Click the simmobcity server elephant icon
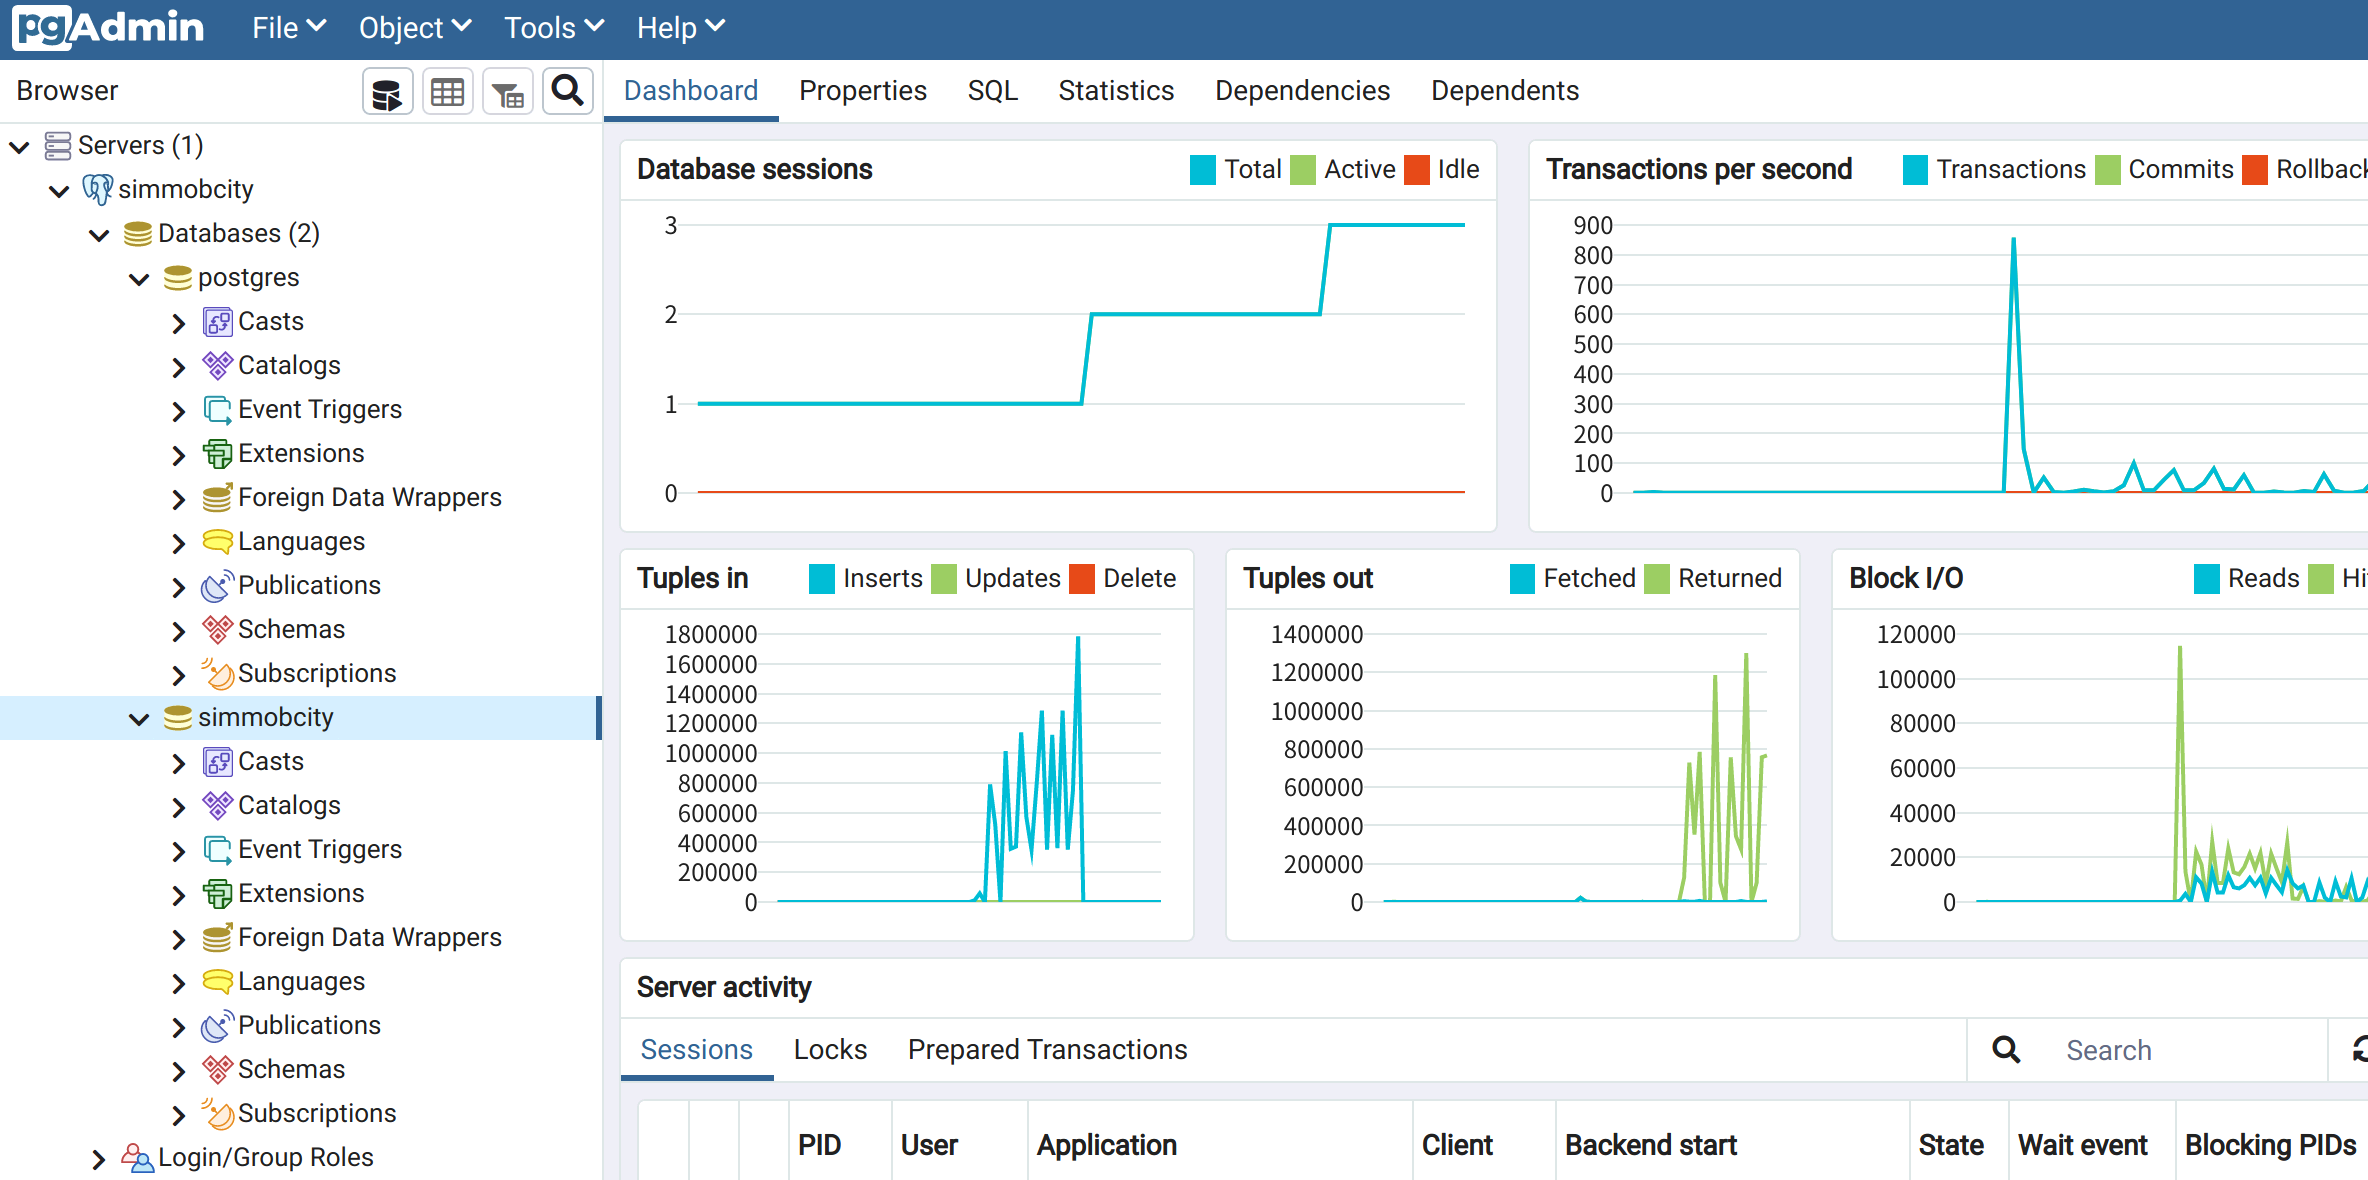2368x1180 pixels. click(97, 189)
